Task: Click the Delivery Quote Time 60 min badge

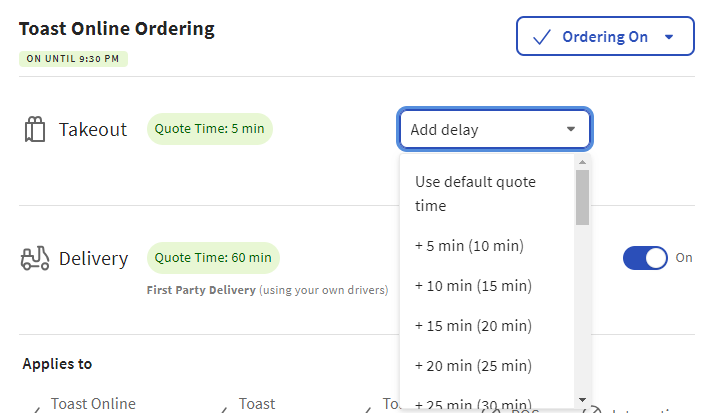Action: coord(213,258)
